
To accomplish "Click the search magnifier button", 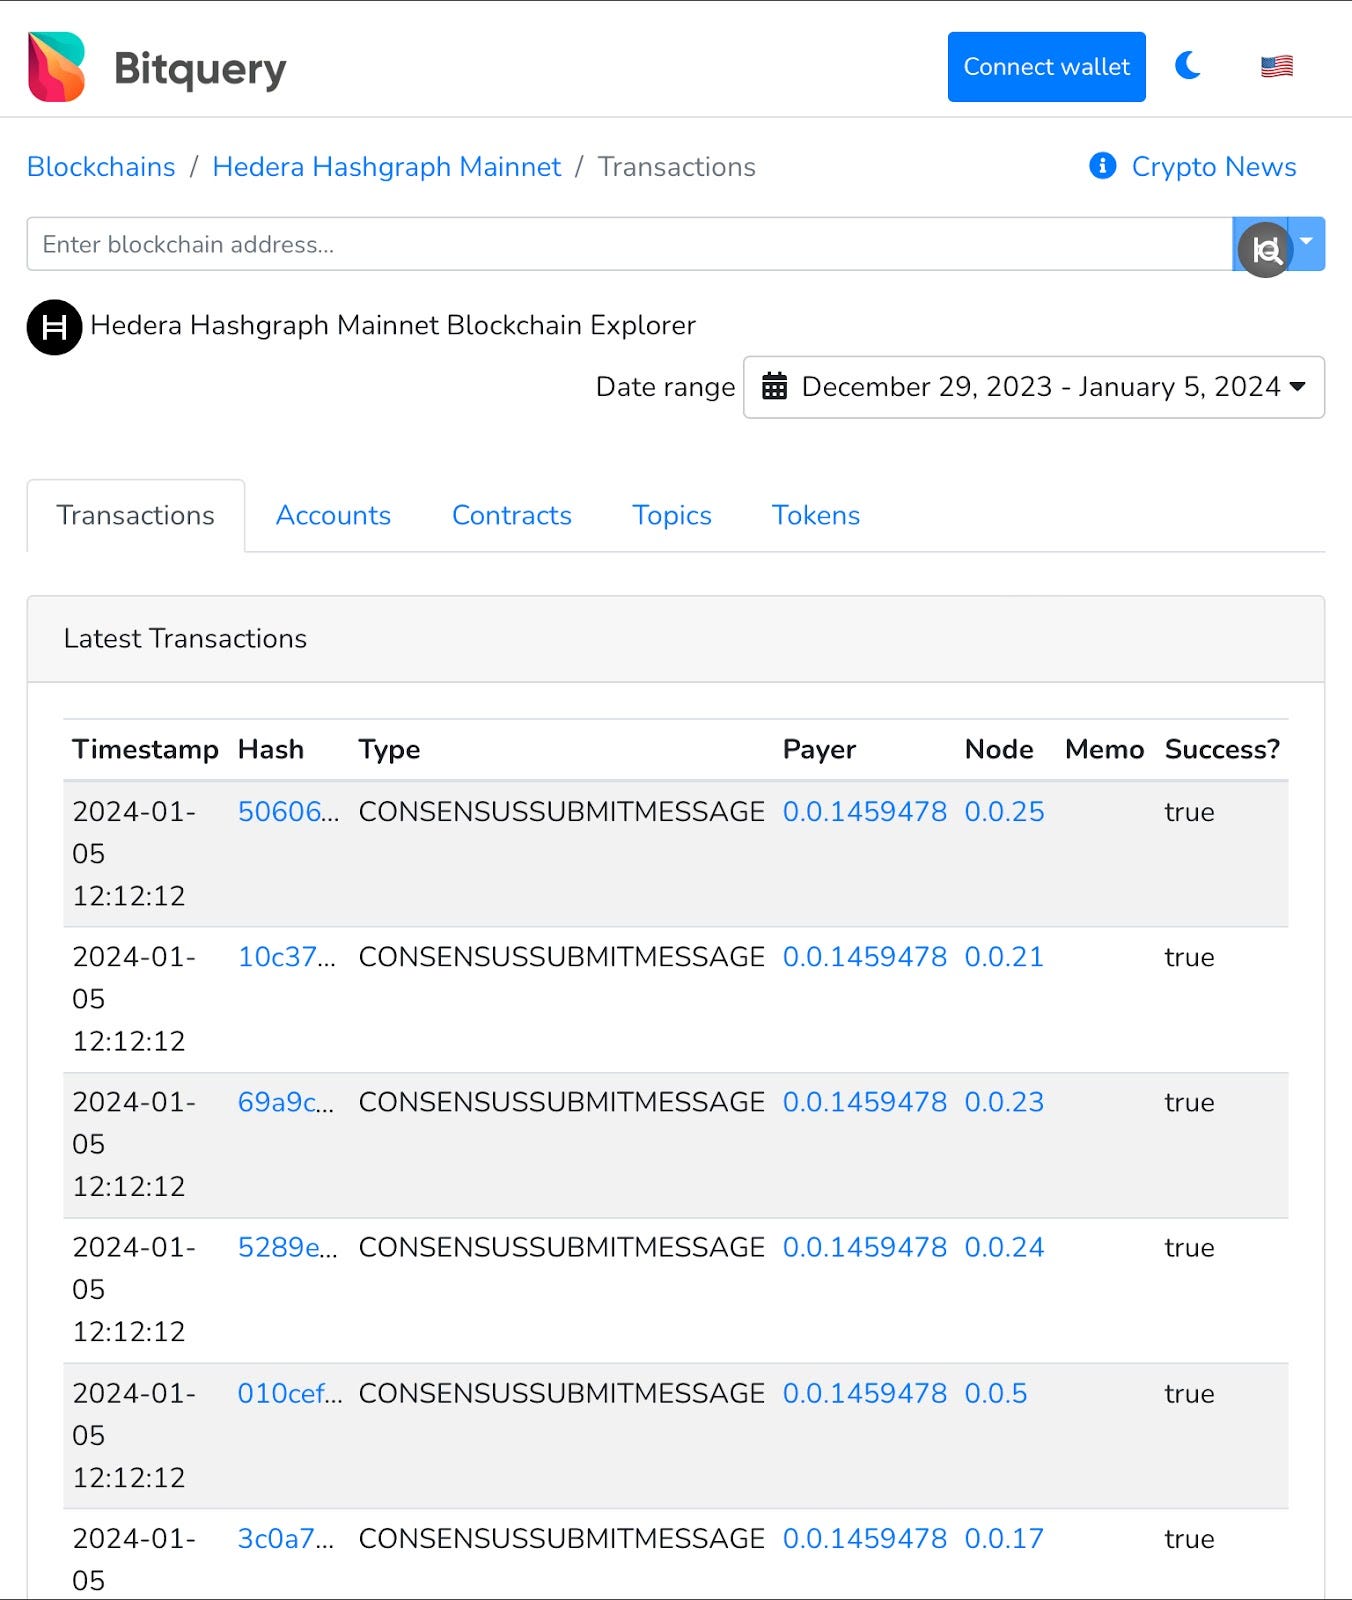I will [1265, 249].
